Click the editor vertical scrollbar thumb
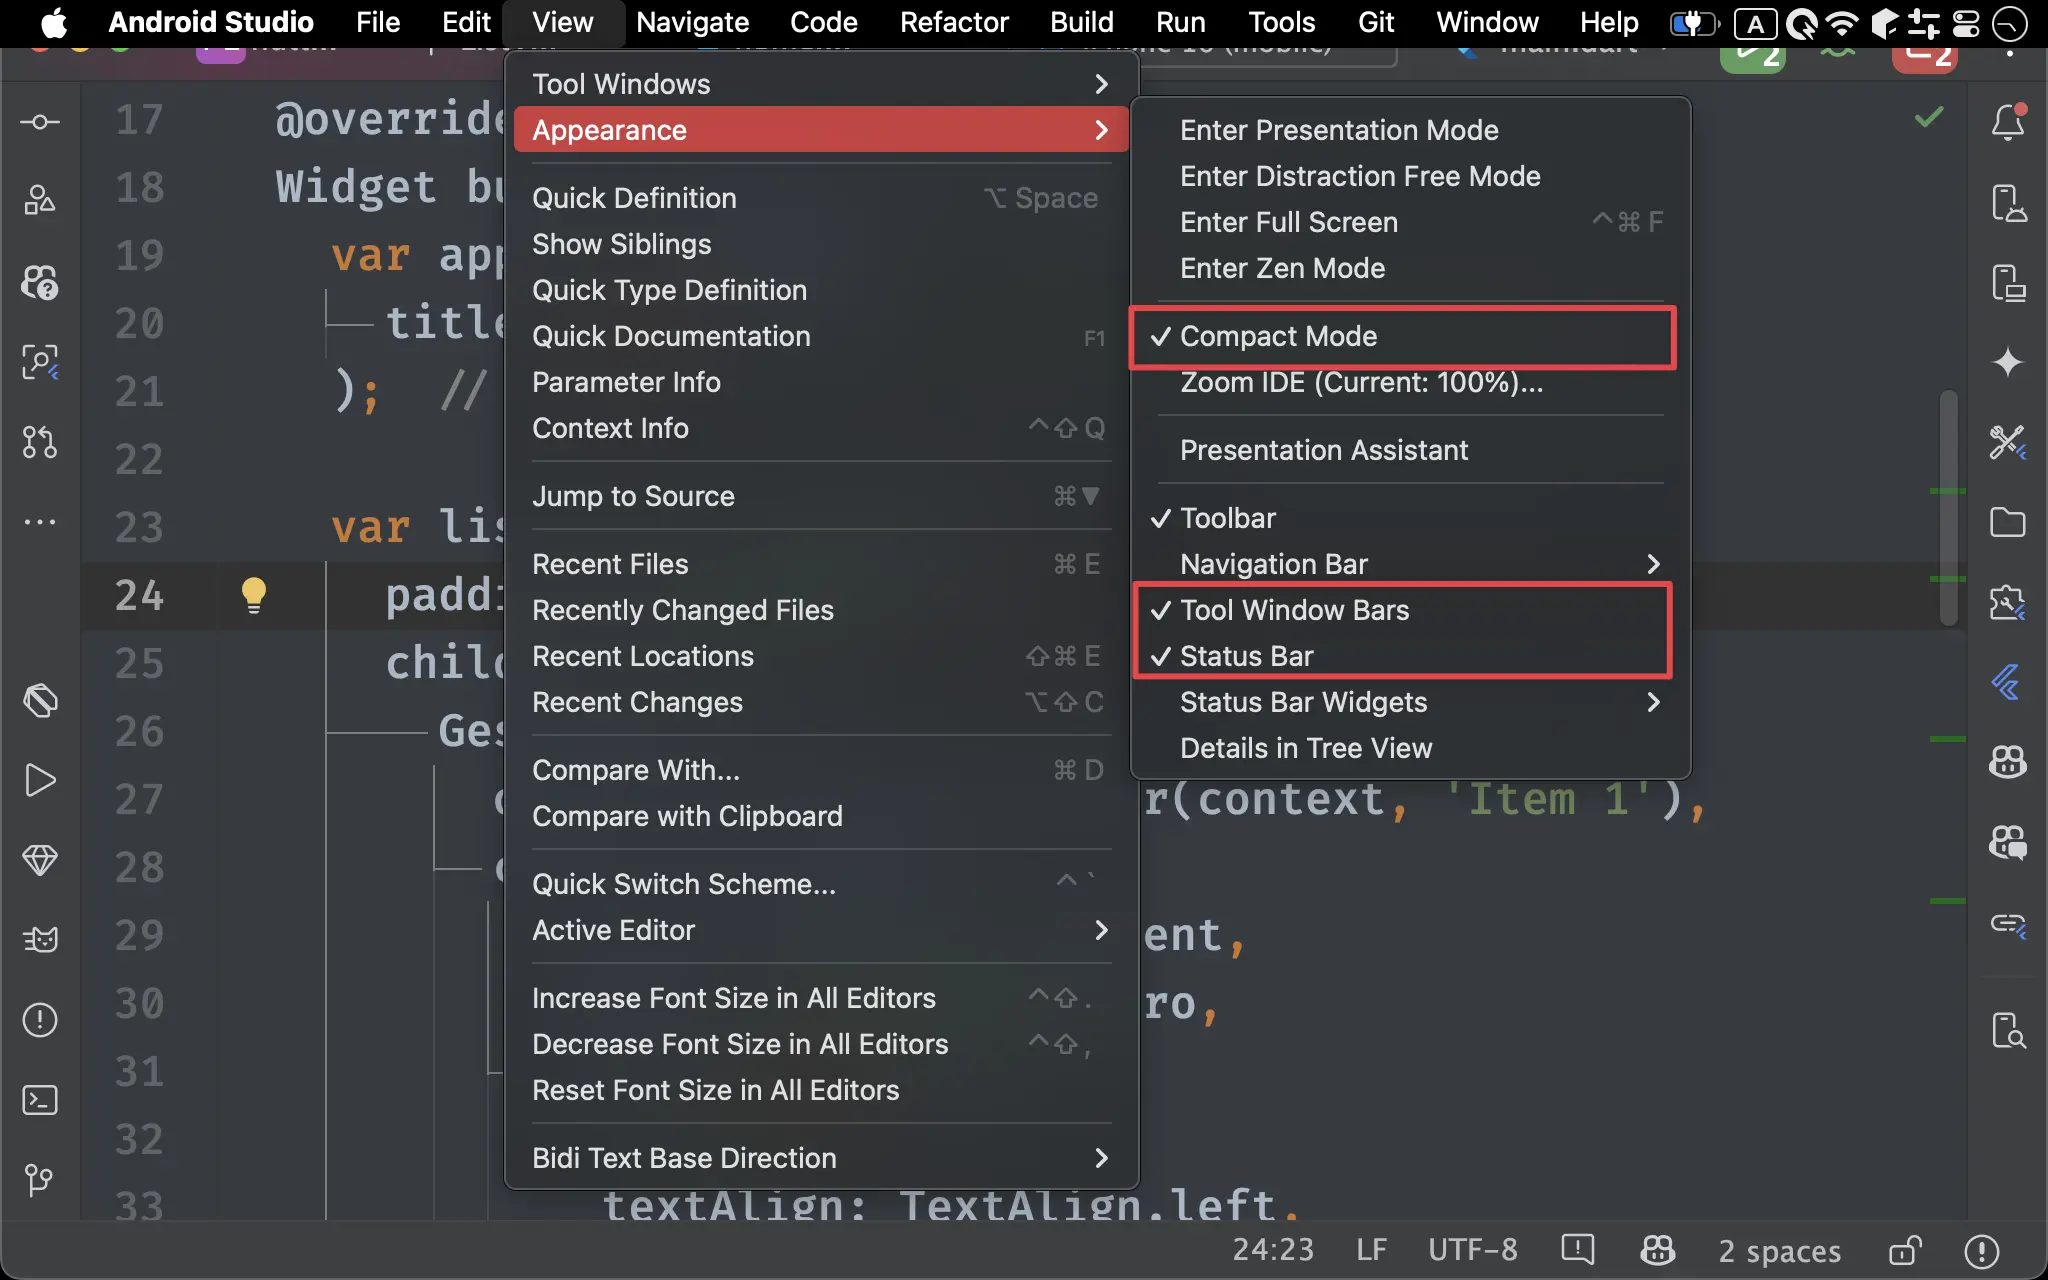 pyautogui.click(x=1948, y=508)
